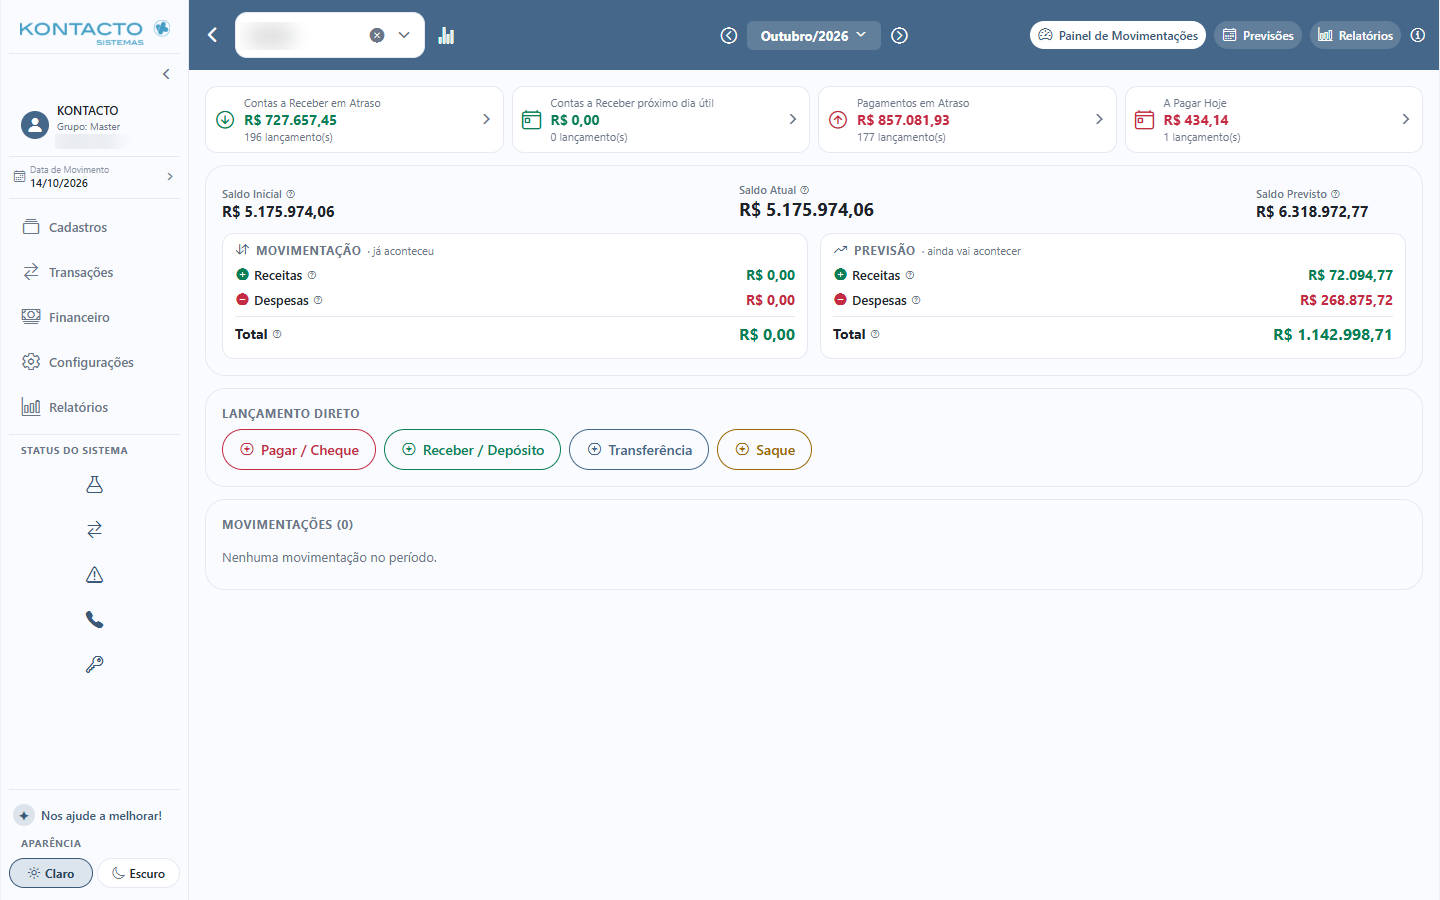
Task: Go to the next month
Action: [x=900, y=36]
